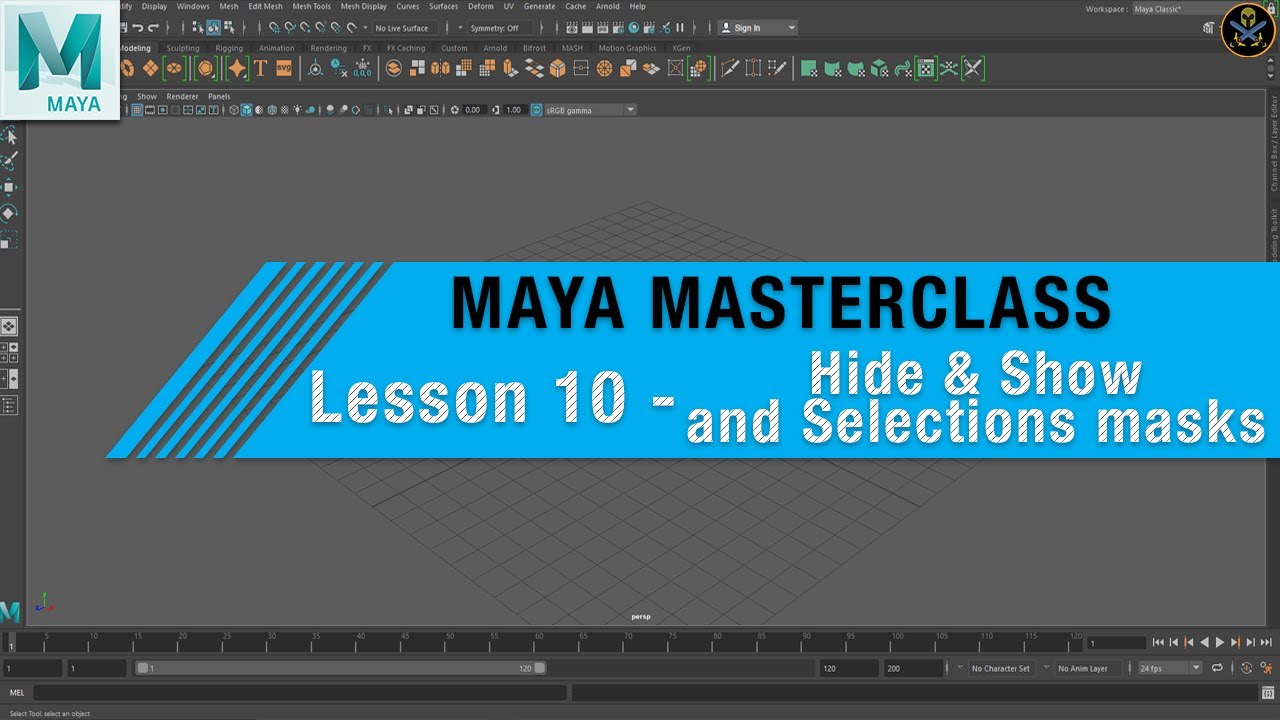This screenshot has height=720, width=1280.
Task: Open the No Anim Layer dropdown arrow
Action: pos(1047,668)
